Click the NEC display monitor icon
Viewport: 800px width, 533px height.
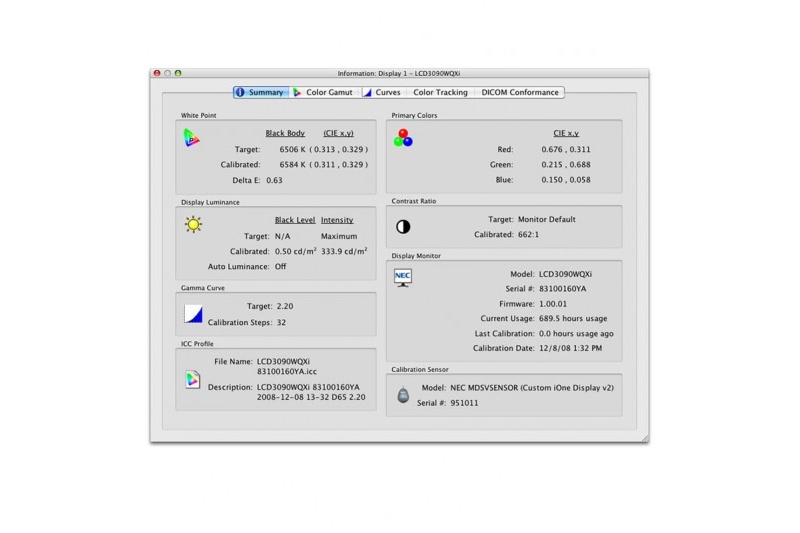[403, 278]
